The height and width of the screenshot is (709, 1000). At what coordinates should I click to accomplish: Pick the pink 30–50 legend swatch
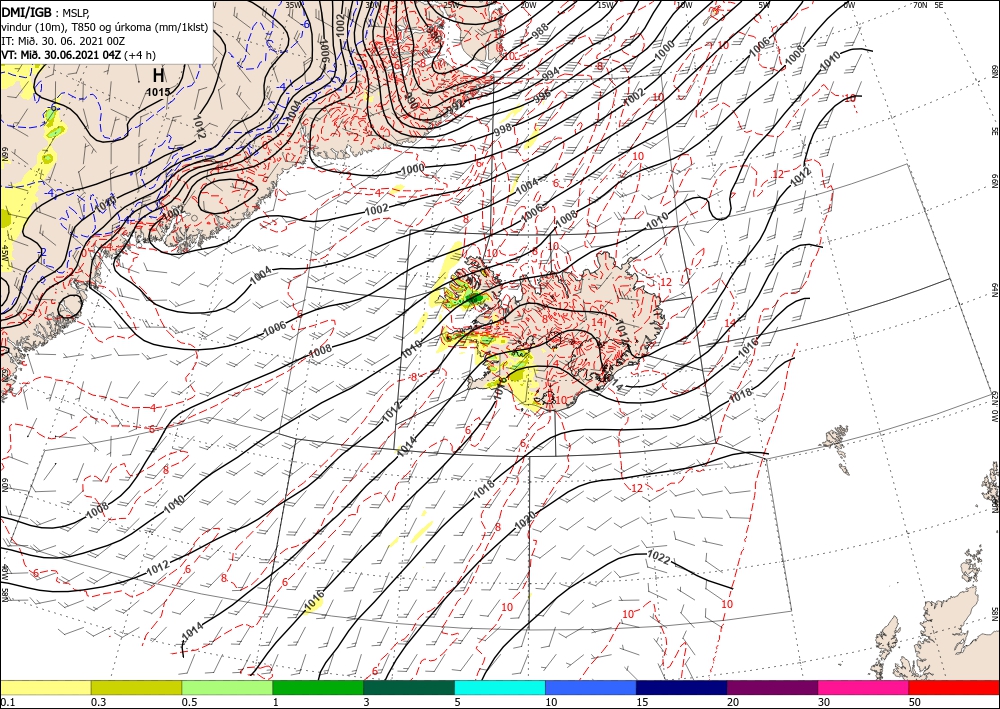click(864, 687)
